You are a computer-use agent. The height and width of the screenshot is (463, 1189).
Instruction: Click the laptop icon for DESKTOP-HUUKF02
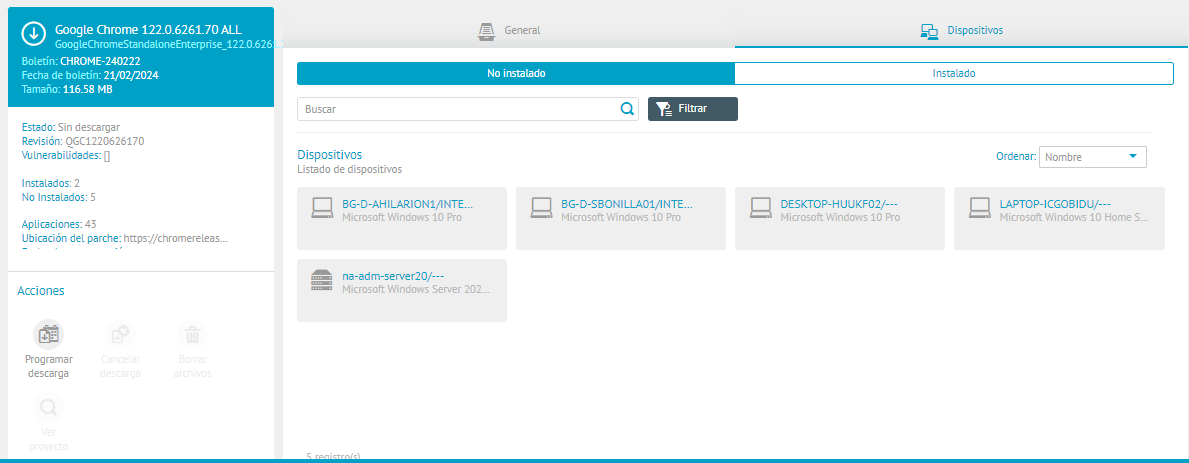pyautogui.click(x=761, y=208)
